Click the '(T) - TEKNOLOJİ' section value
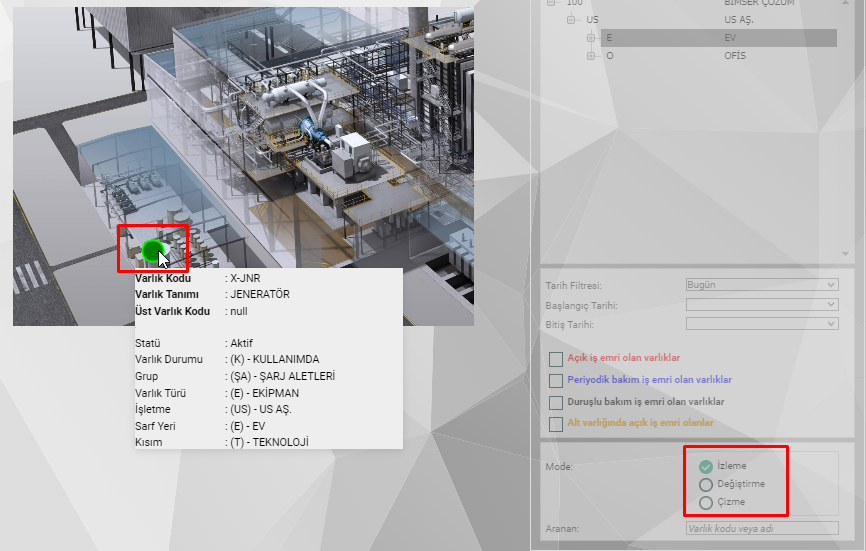 270,442
